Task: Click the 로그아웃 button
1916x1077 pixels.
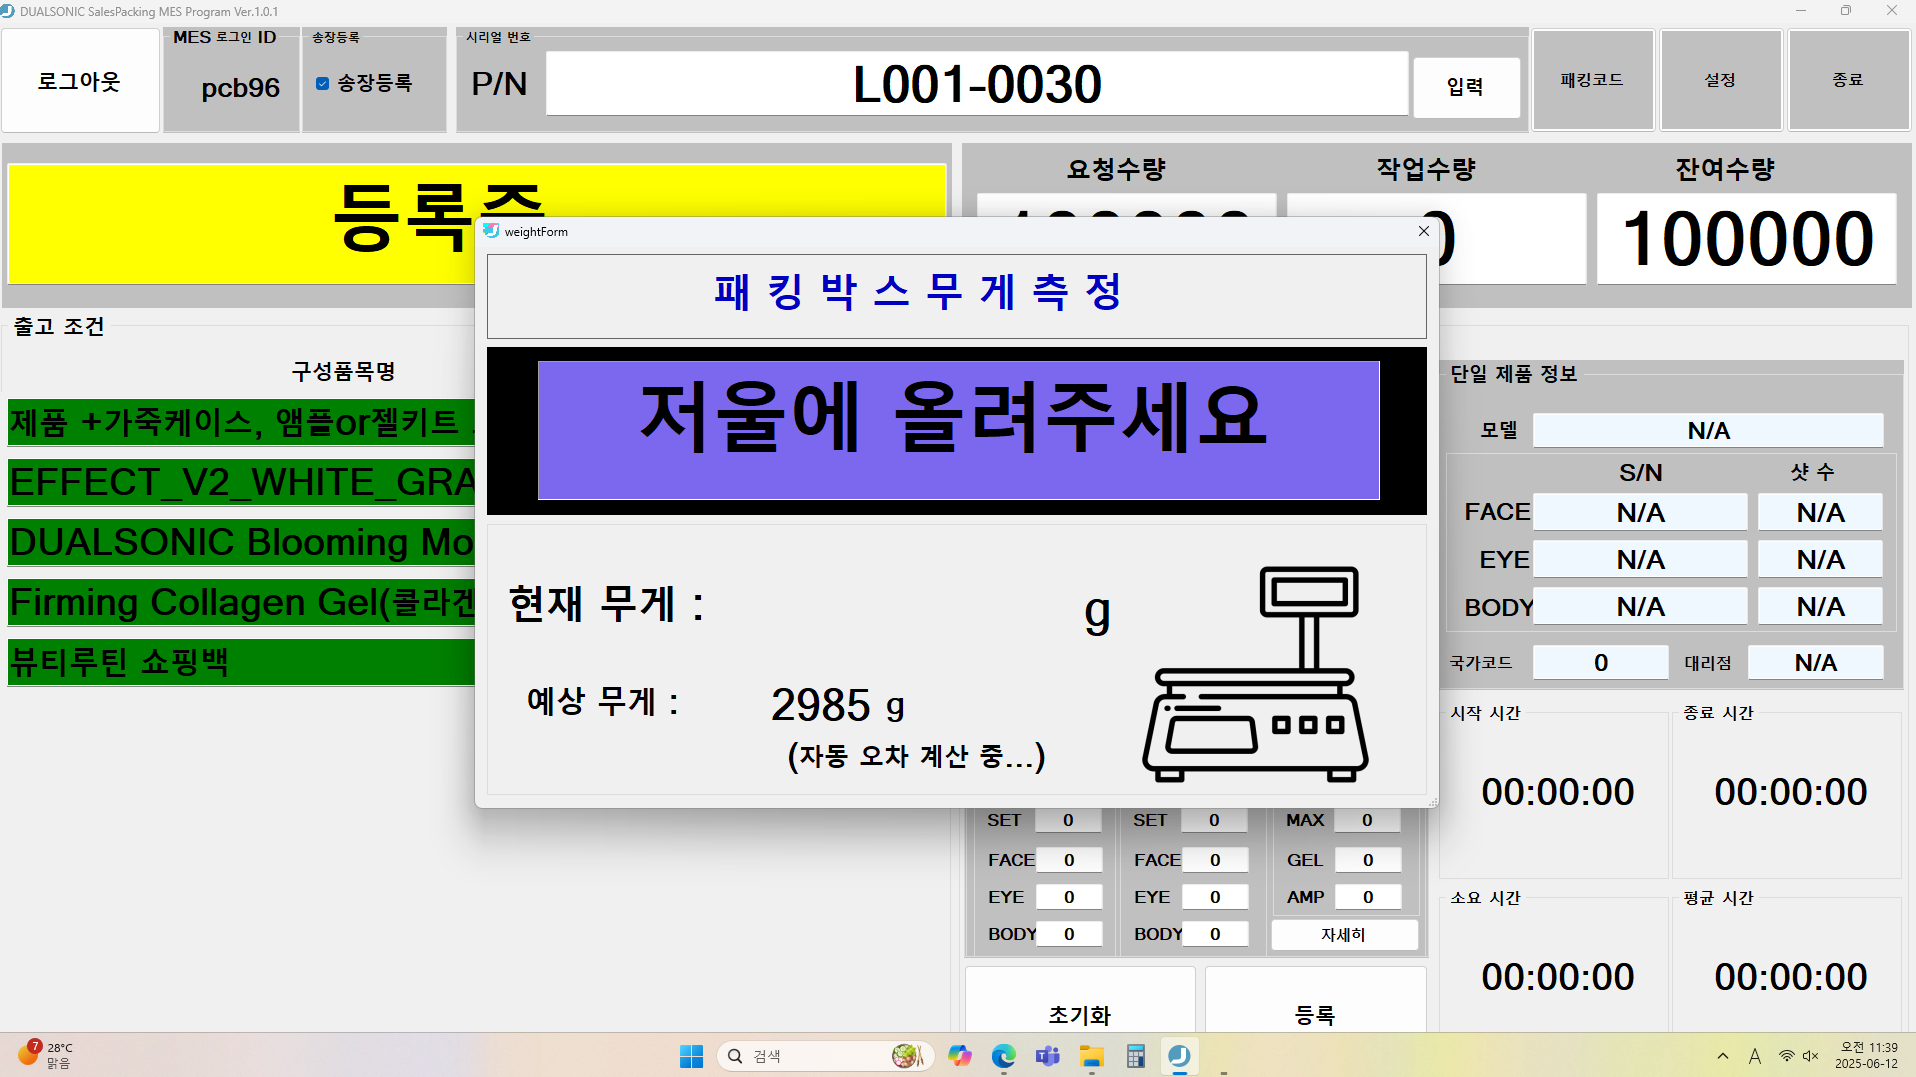Action: (x=80, y=81)
